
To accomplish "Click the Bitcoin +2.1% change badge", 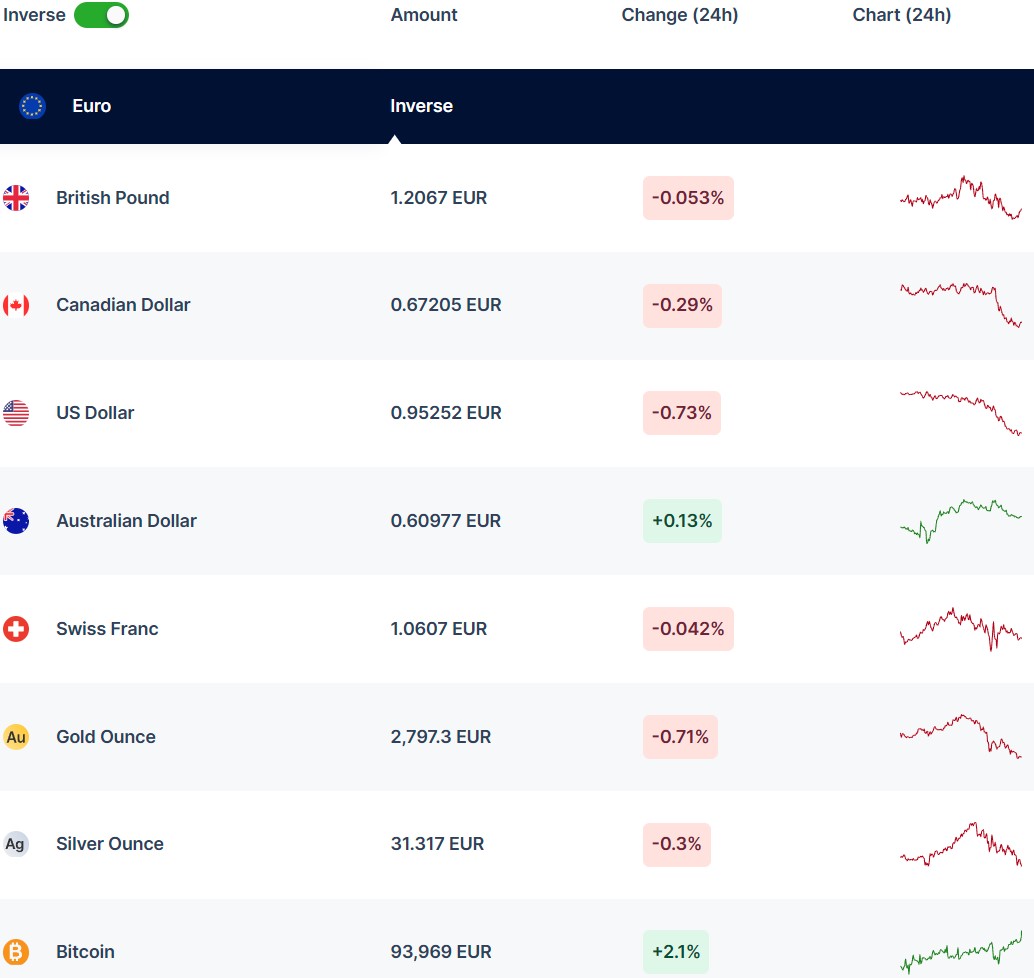I will tap(675, 952).
